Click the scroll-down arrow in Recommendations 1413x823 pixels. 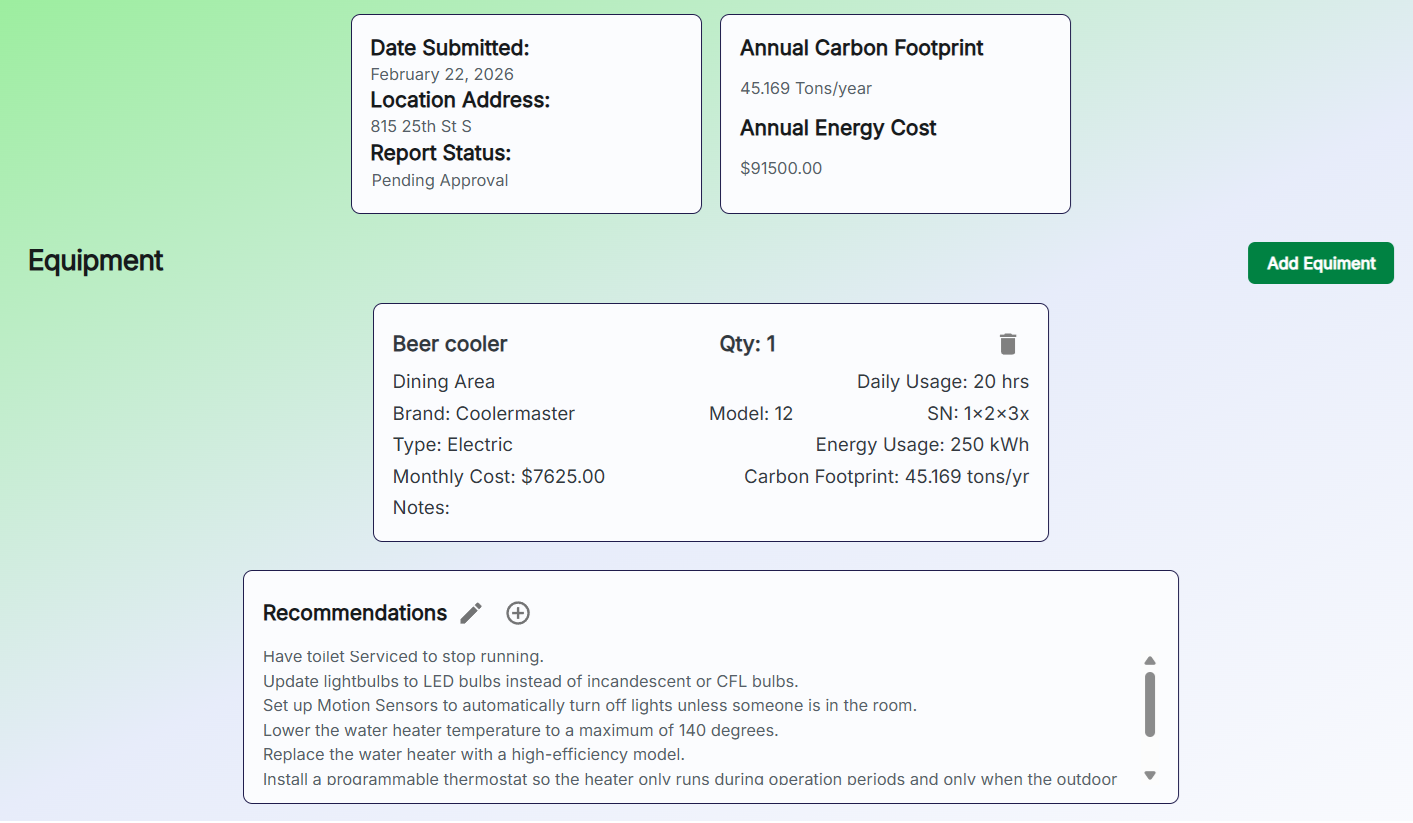tap(1150, 775)
